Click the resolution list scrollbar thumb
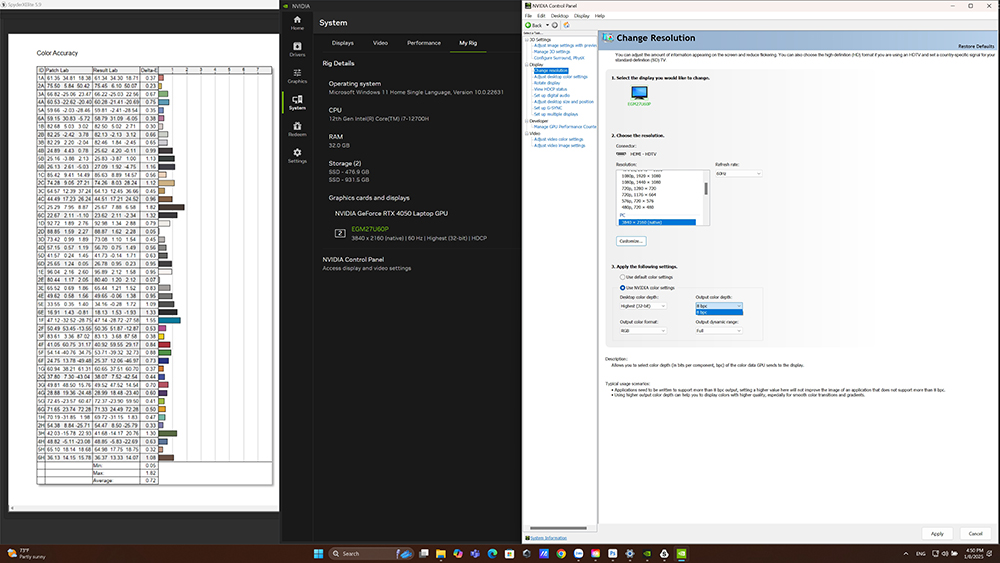 tap(706, 189)
